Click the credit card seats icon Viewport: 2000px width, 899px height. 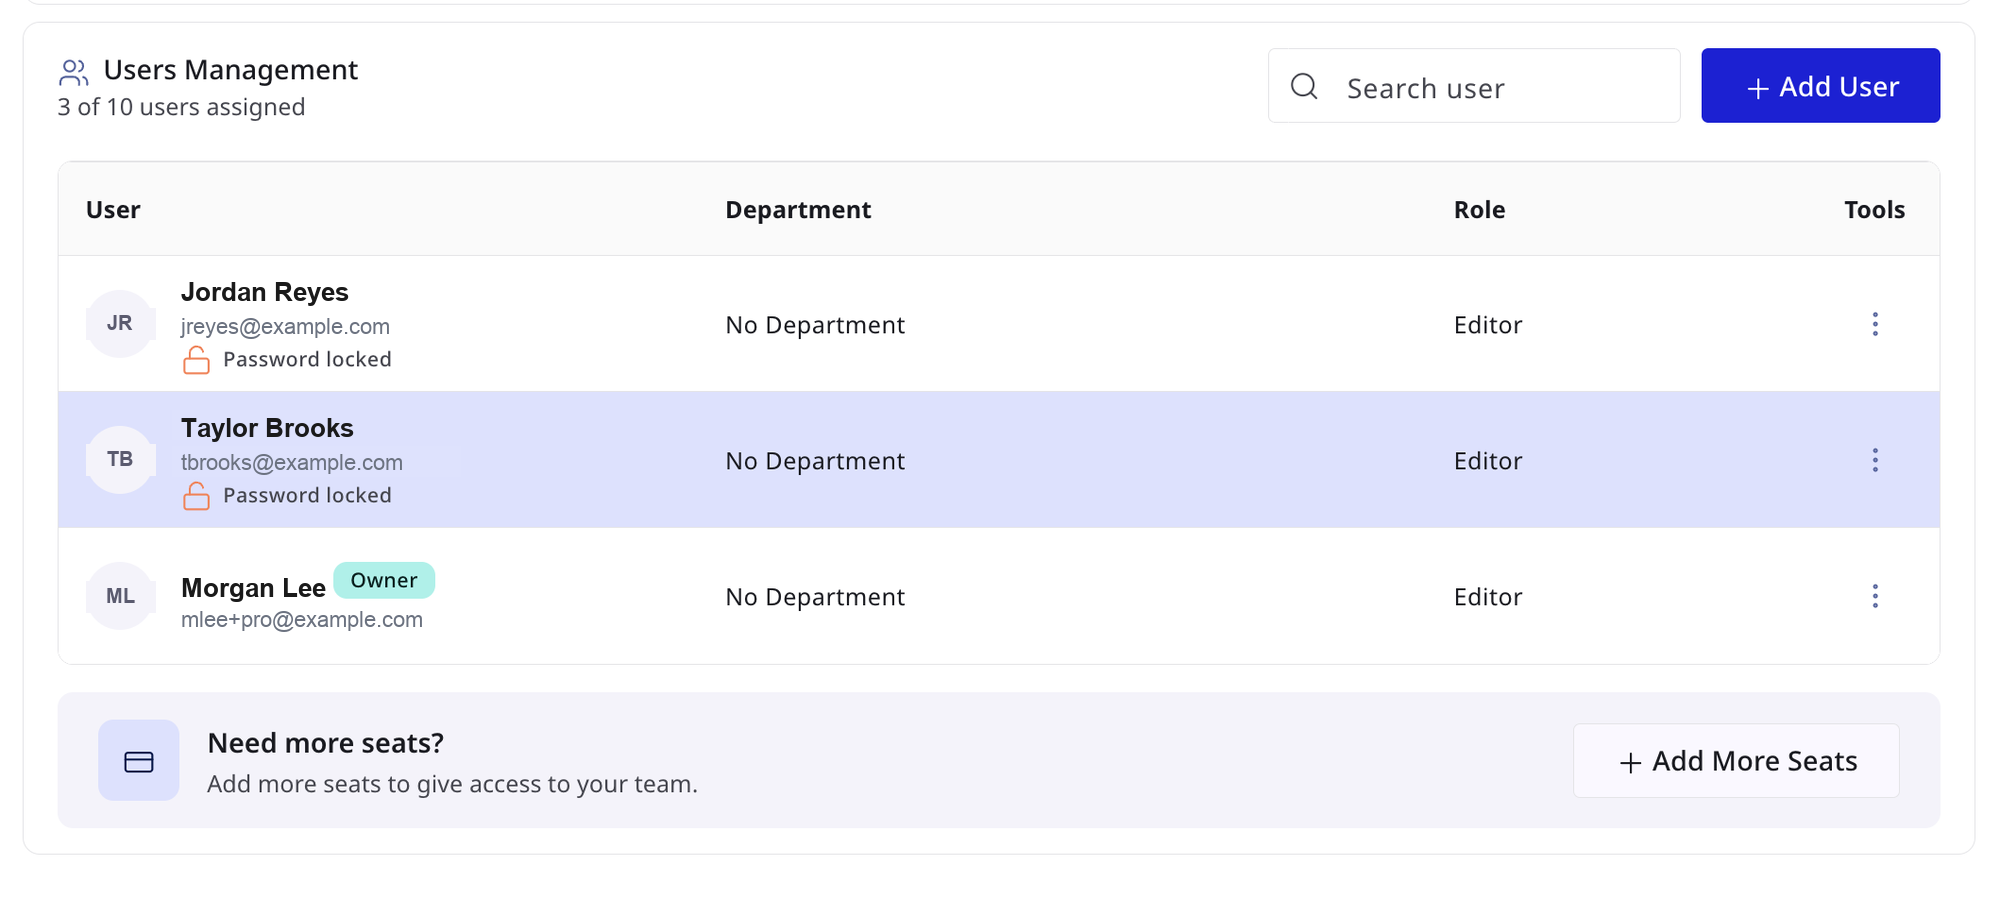pos(139,761)
